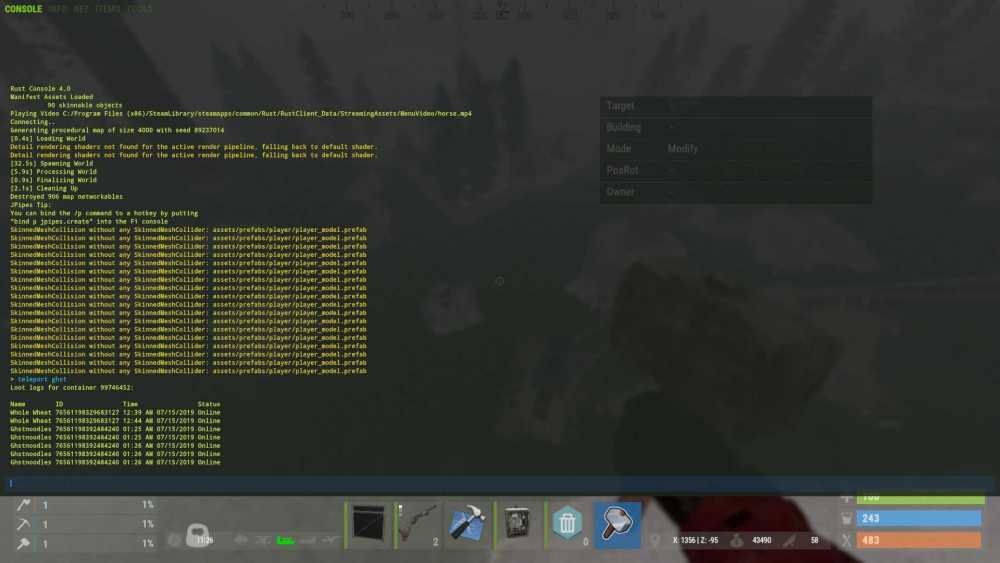This screenshot has width=1000, height=563.
Task: Click the green health bar
Action: pos(919,497)
